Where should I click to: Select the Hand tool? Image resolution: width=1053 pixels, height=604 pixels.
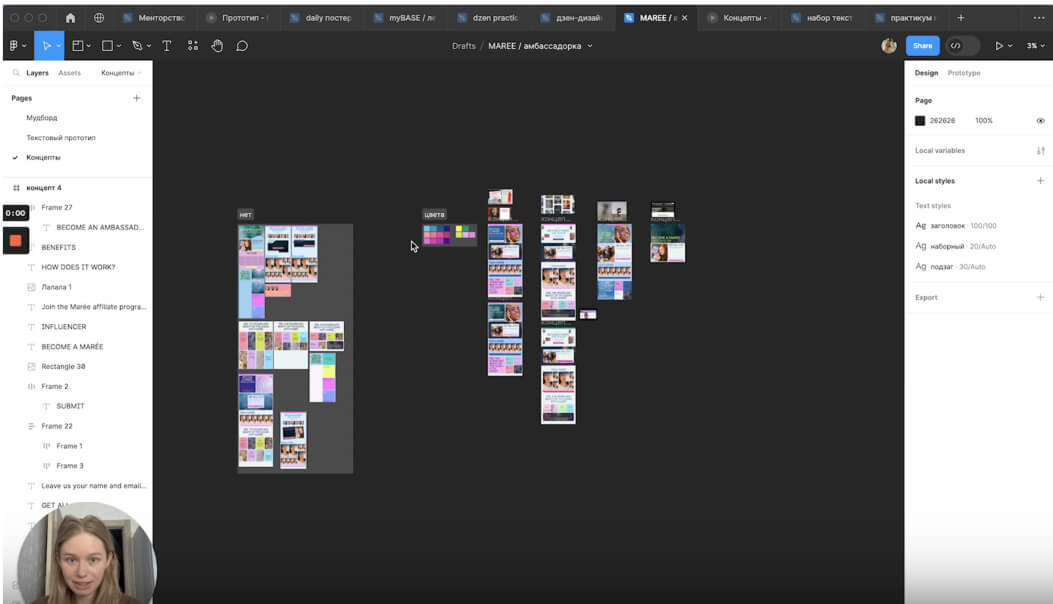pos(217,46)
